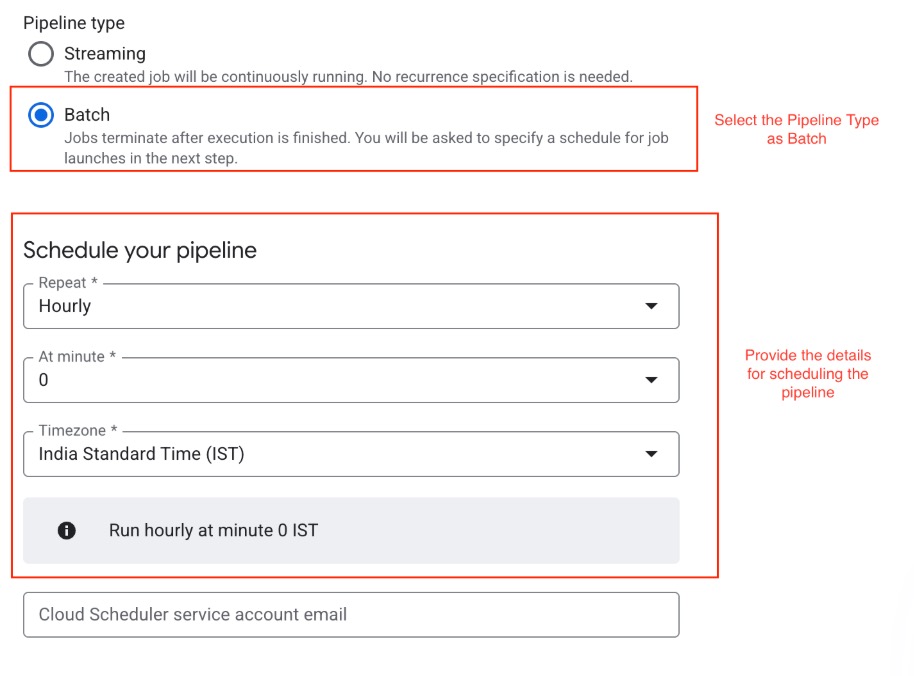Select the Streaming radio button
914x676 pixels.
click(x=41, y=54)
